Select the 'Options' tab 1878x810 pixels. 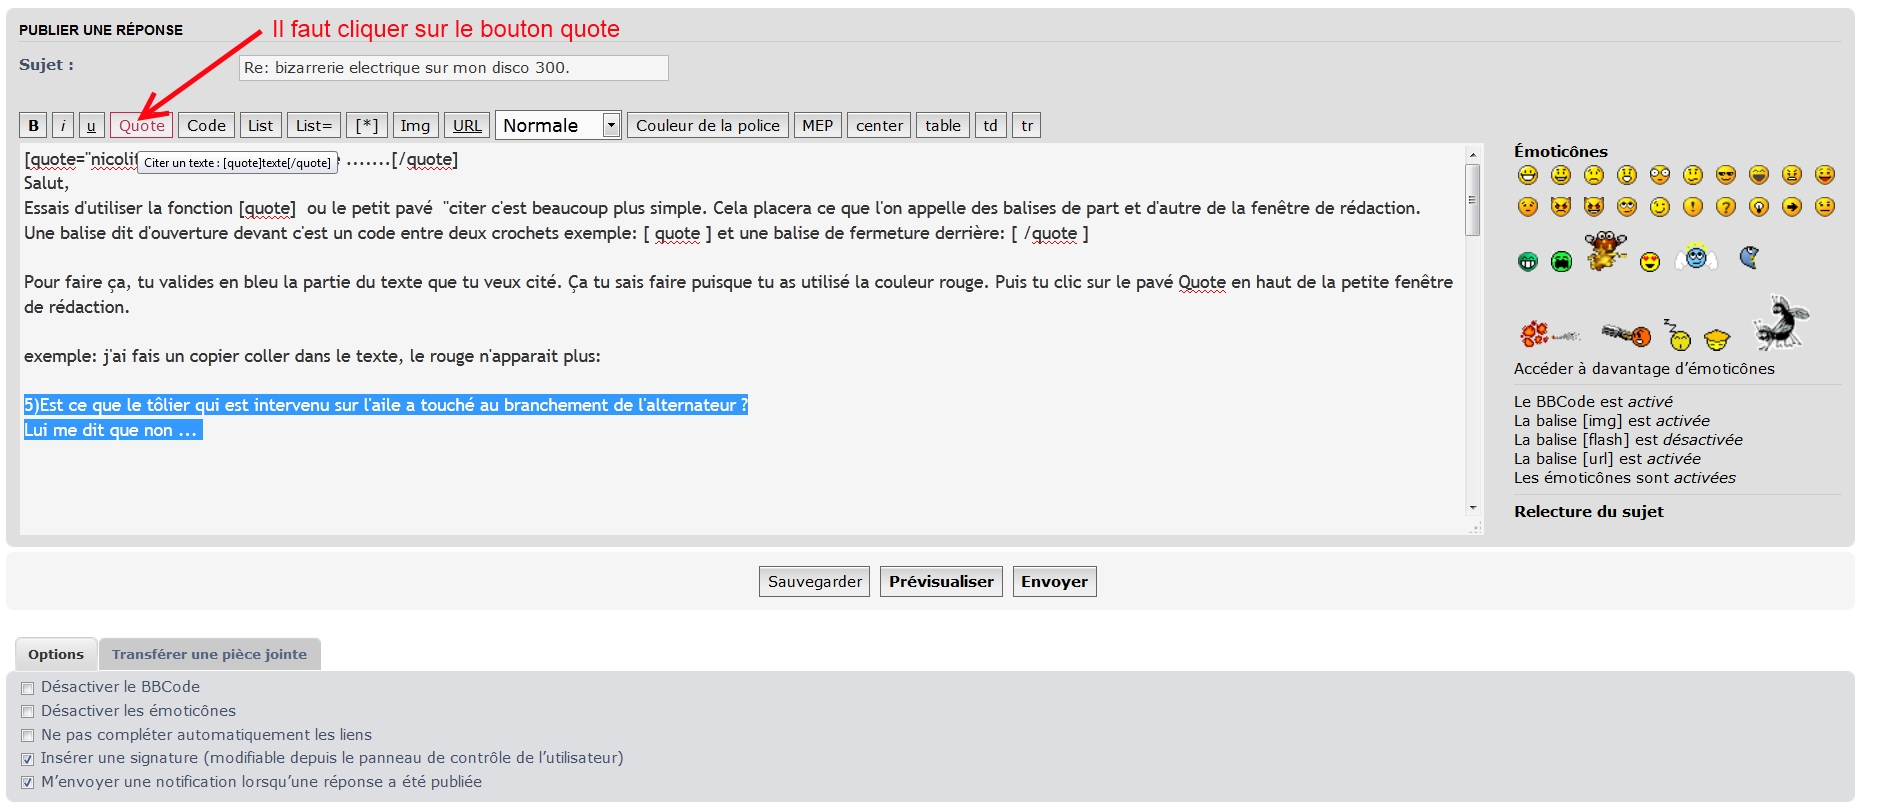[x=56, y=654]
